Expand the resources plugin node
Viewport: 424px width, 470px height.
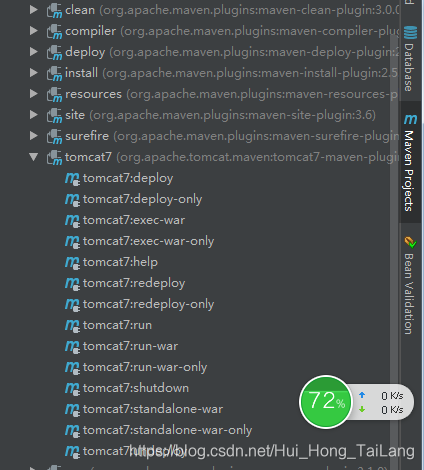pyautogui.click(x=34, y=94)
